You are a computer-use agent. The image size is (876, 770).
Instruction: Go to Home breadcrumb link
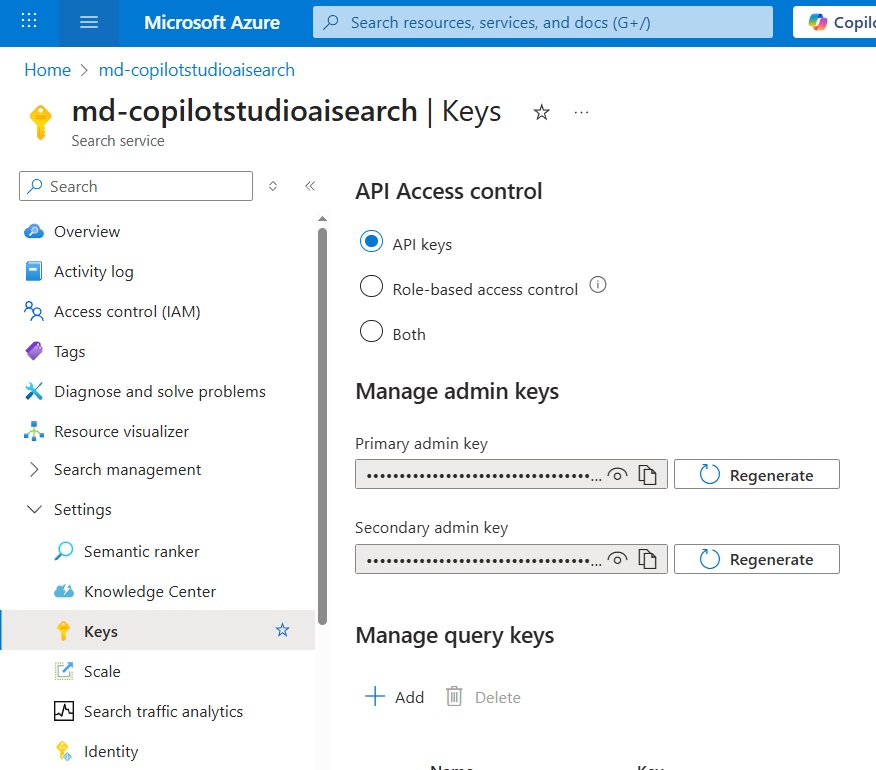tap(47, 70)
